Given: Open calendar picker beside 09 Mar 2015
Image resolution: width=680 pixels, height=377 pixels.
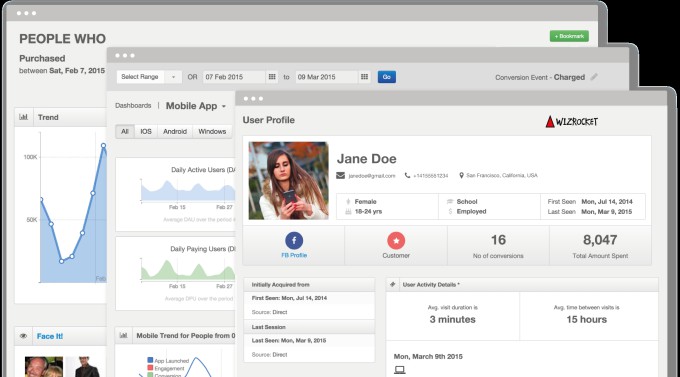Looking at the screenshot, I should [x=364, y=77].
